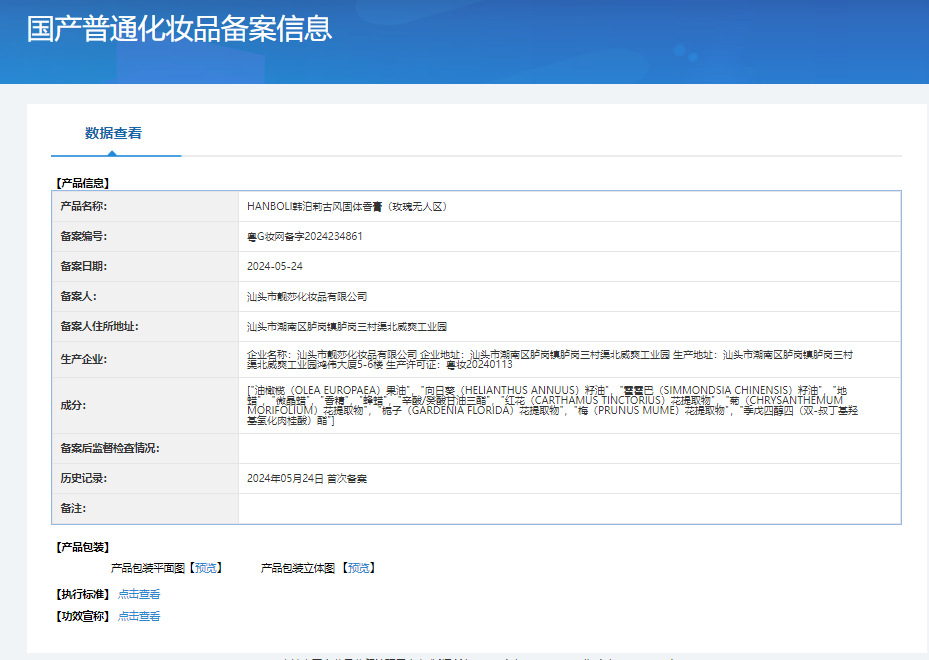This screenshot has height=660, width=929.
Task: Click the 备案人 company name value
Action: pos(307,297)
